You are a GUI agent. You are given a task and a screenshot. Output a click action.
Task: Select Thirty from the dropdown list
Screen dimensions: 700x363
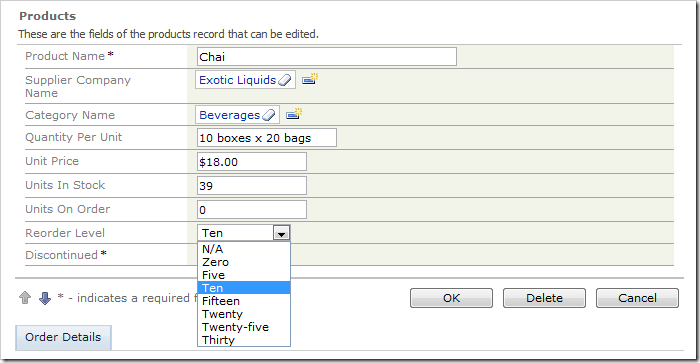click(x=244, y=340)
